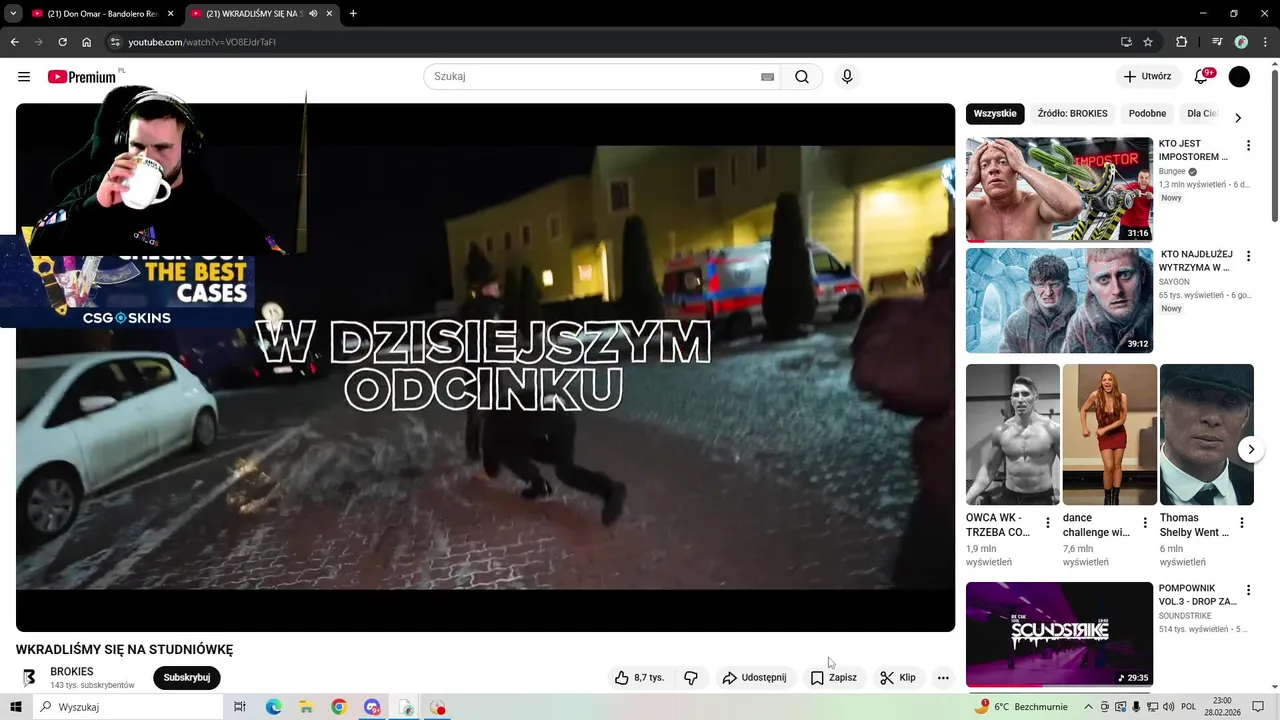The width and height of the screenshot is (1280, 720).
Task: Open the Chrome three-dot menu
Action: (1264, 42)
